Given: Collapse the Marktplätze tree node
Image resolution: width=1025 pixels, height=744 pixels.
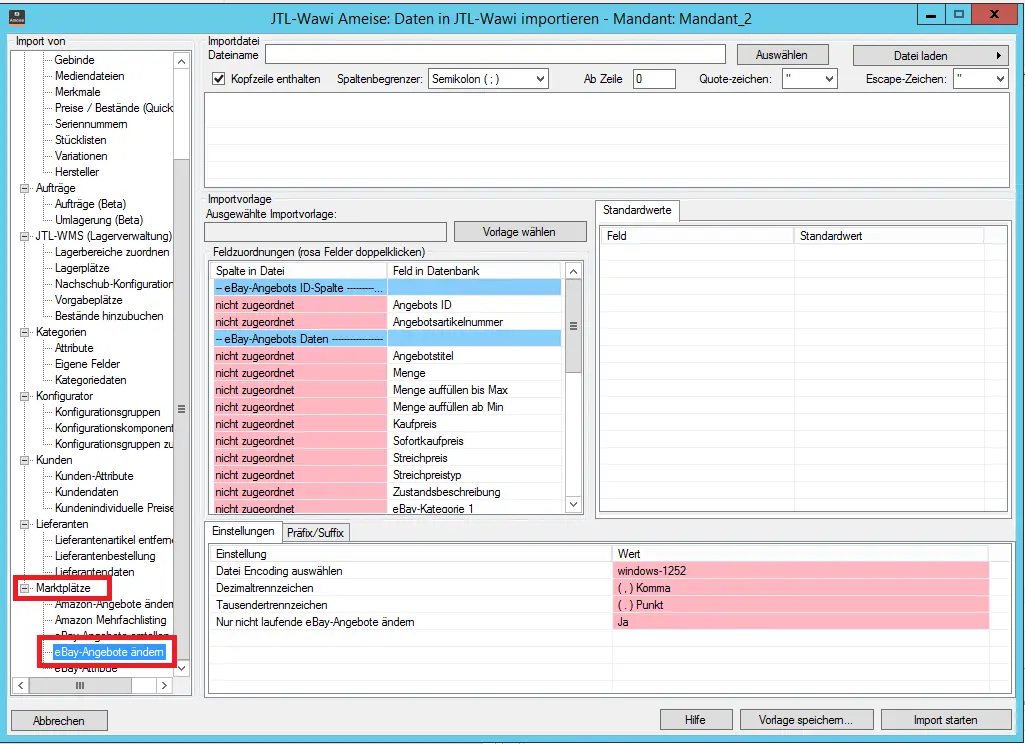Looking at the screenshot, I should (x=25, y=588).
